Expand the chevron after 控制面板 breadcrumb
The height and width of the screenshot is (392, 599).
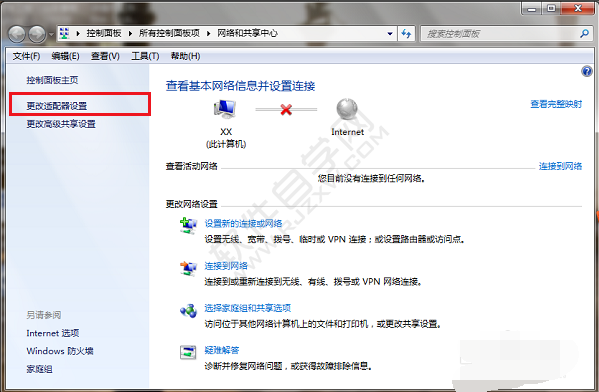tap(130, 34)
